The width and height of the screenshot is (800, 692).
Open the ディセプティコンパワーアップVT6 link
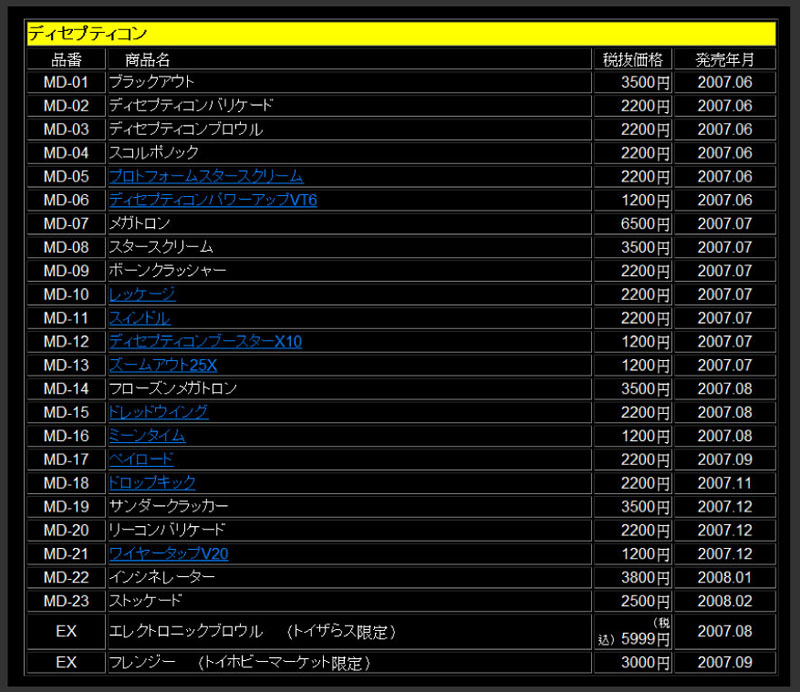tap(213, 200)
